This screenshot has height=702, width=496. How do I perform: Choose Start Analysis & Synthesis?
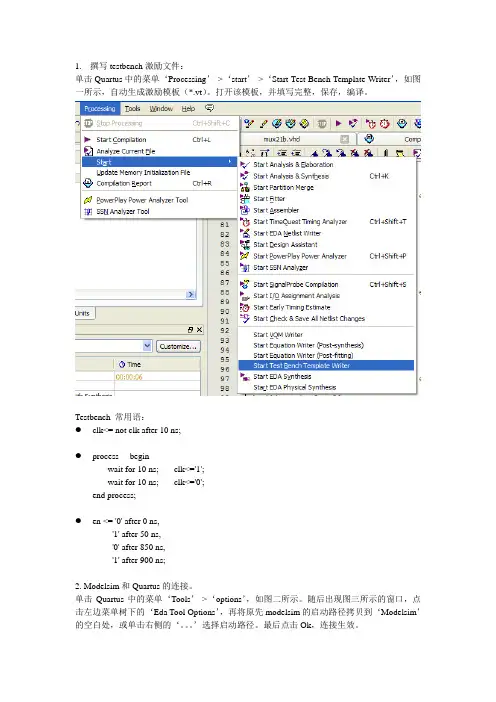tap(291, 176)
